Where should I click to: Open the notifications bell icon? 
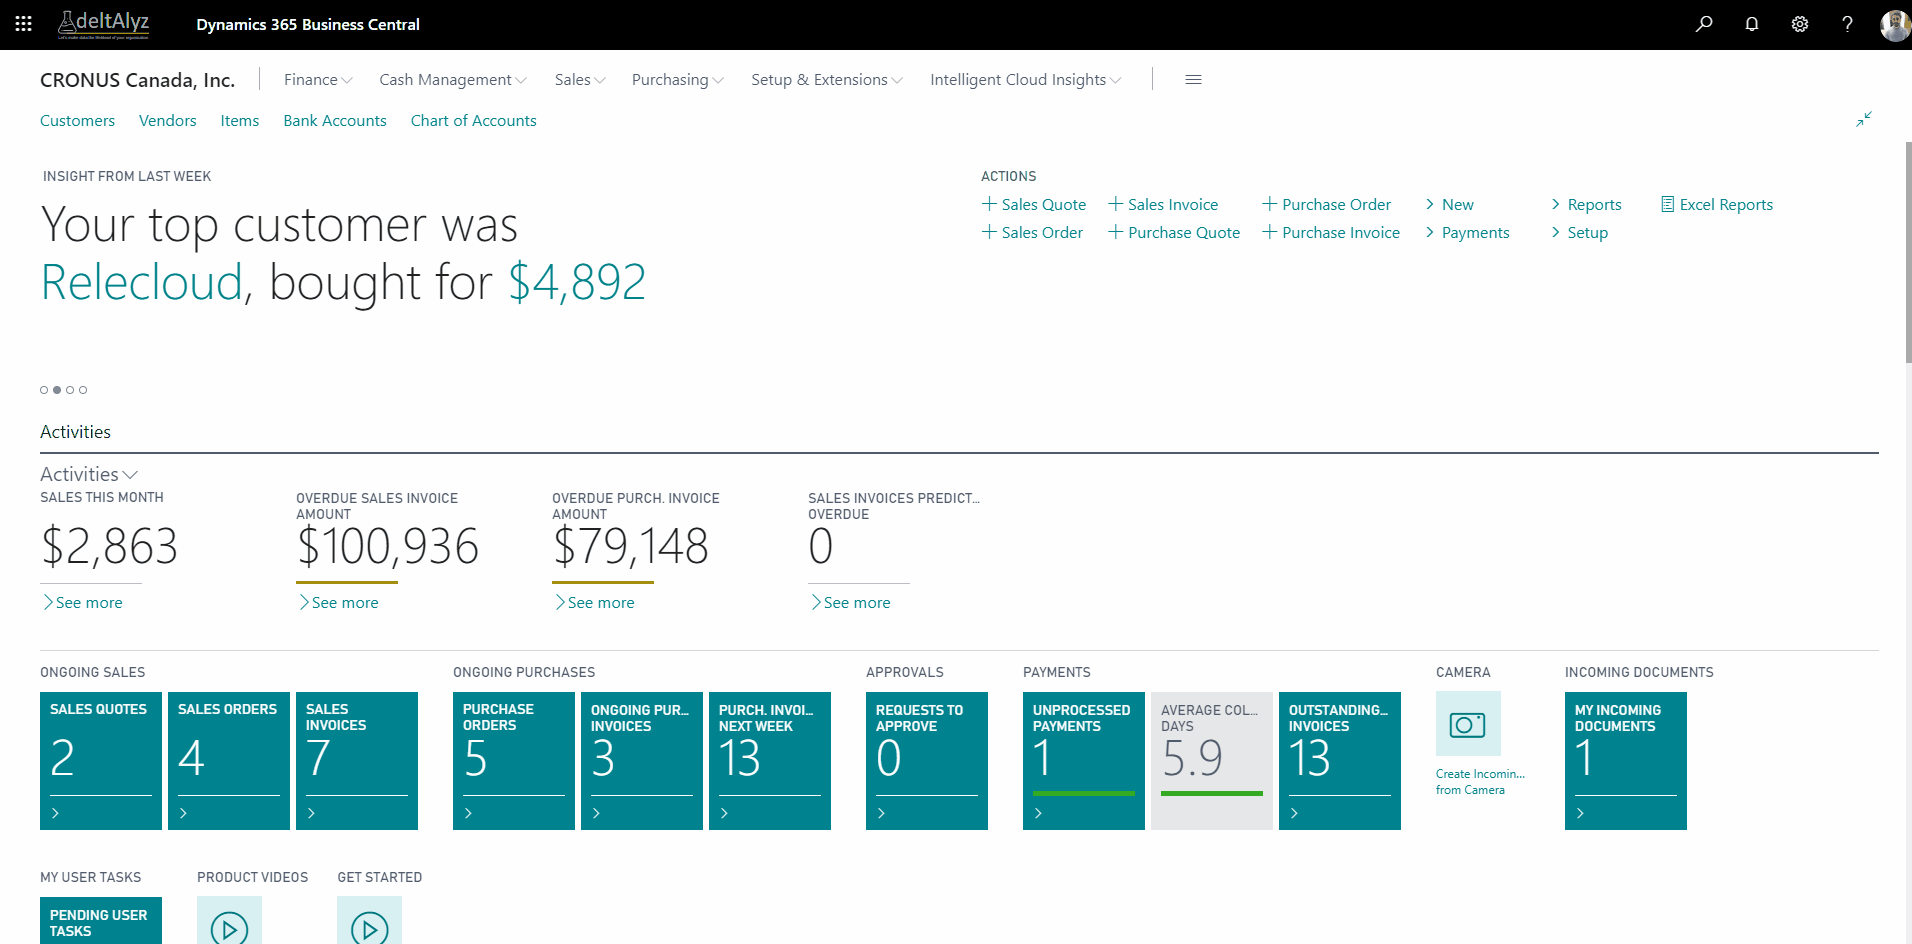[x=1752, y=24]
